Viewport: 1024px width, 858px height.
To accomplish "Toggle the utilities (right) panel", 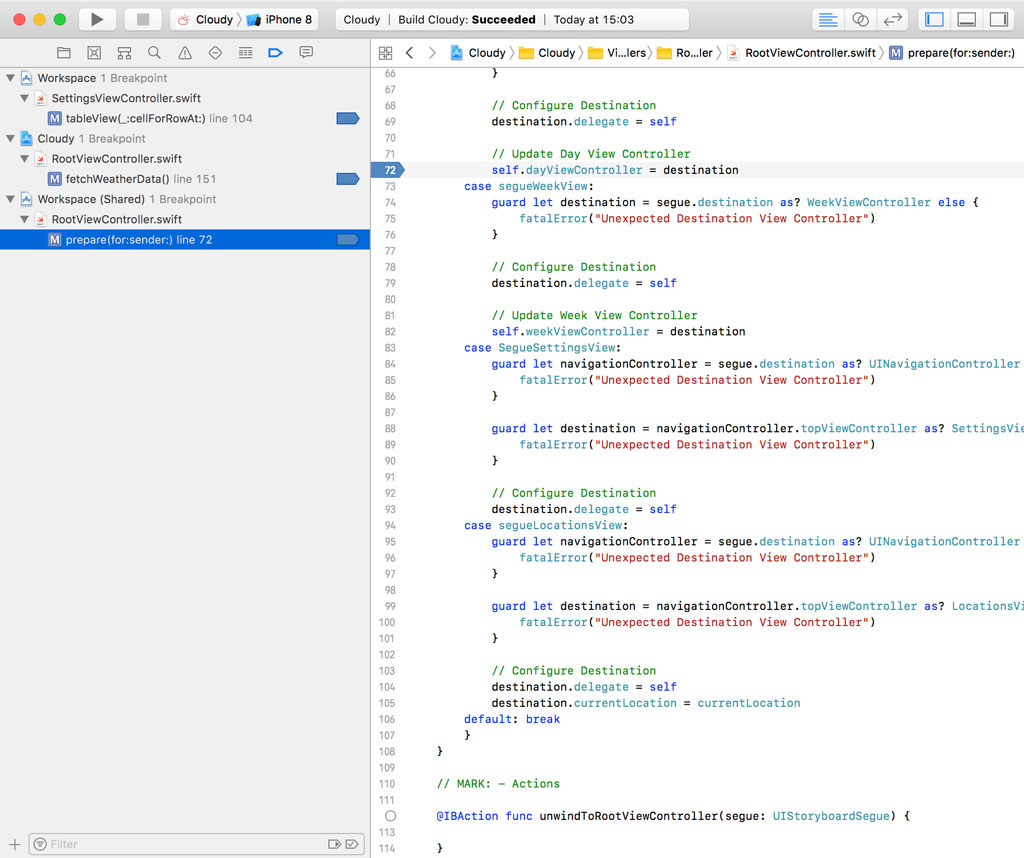I will (998, 19).
